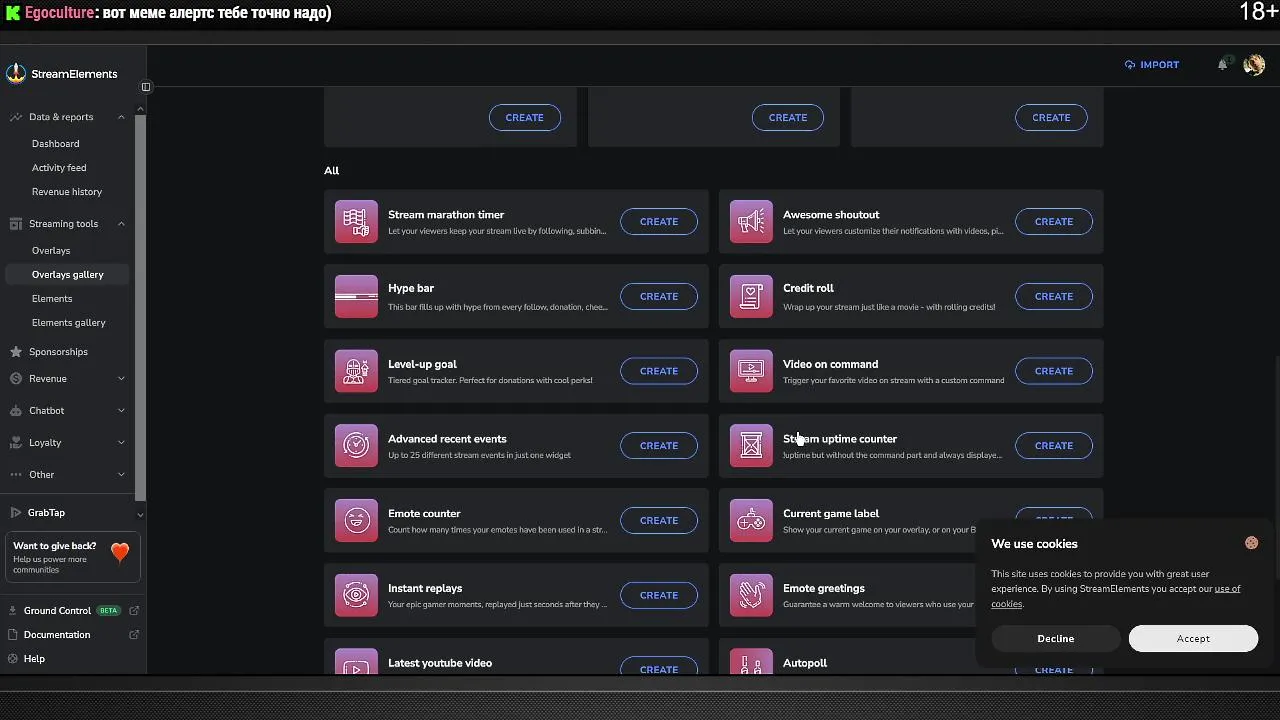
Task: Open the Dashboard page
Action: click(x=55, y=144)
